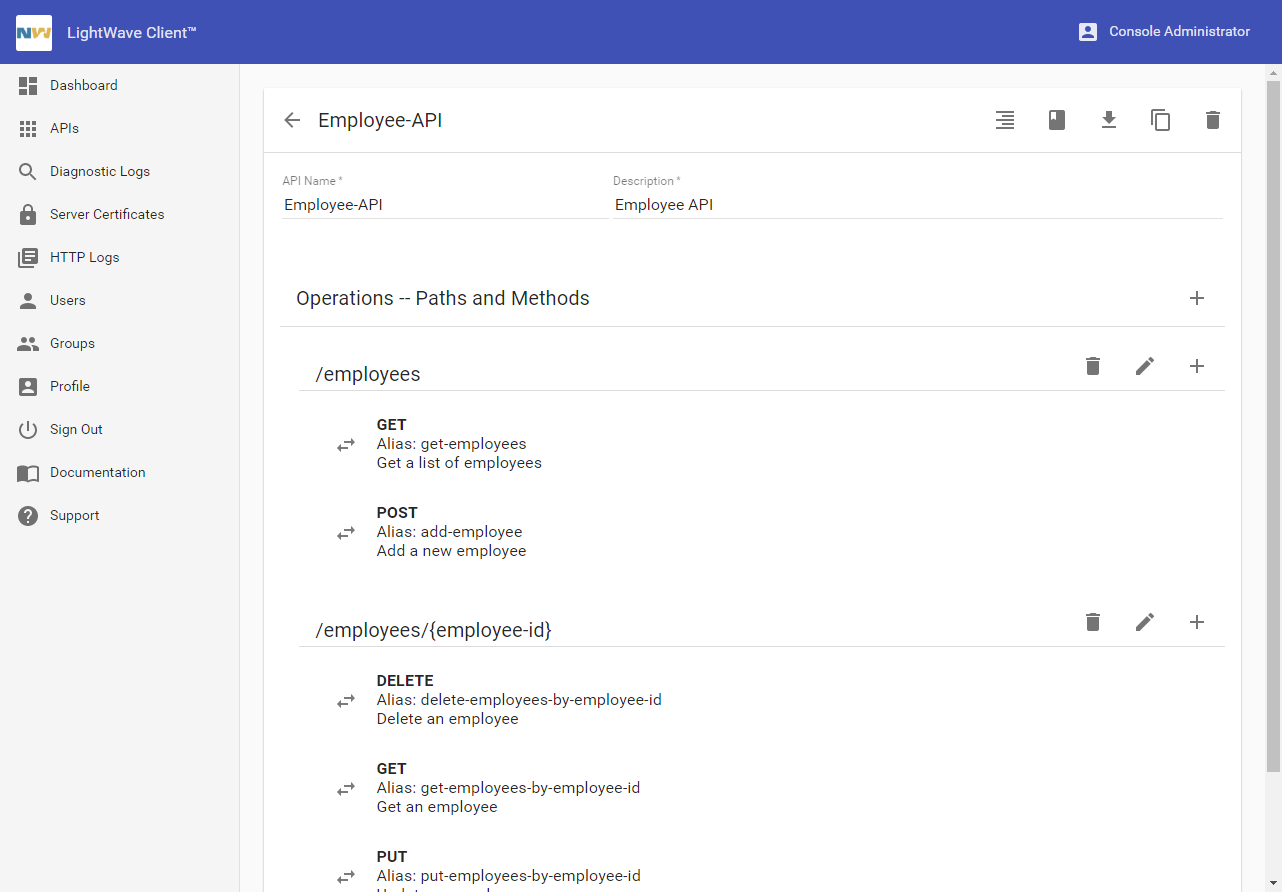The height and width of the screenshot is (892, 1282).
Task: Click the copy API icon in header
Action: click(x=1160, y=120)
